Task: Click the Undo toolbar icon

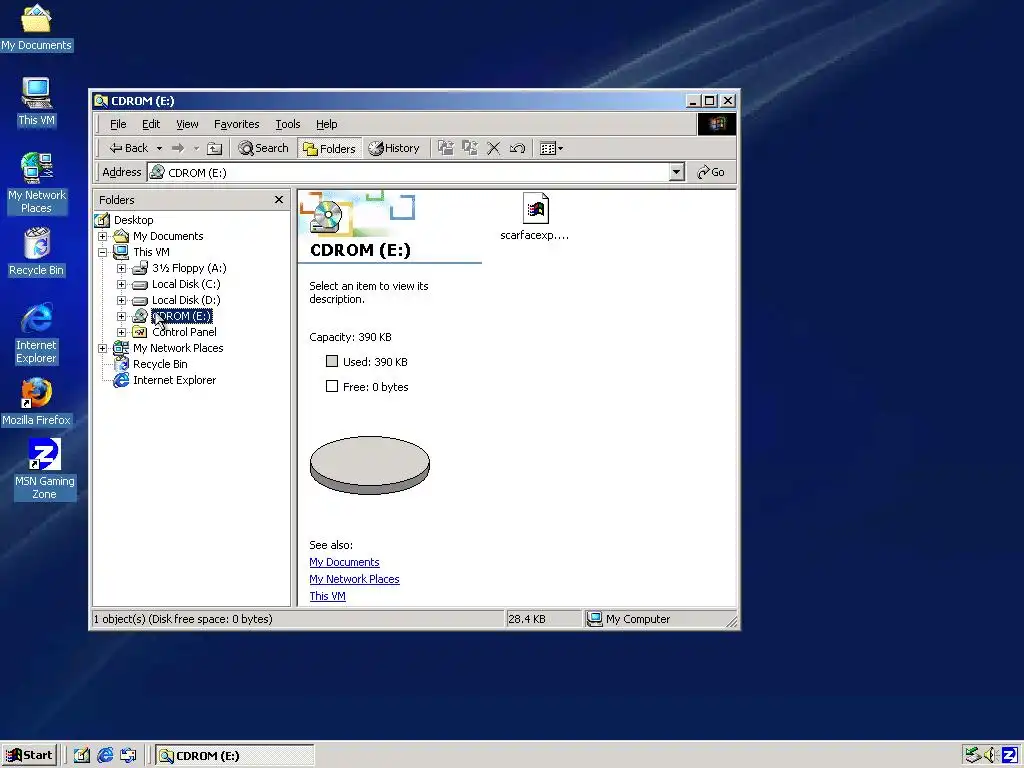Action: tap(517, 148)
